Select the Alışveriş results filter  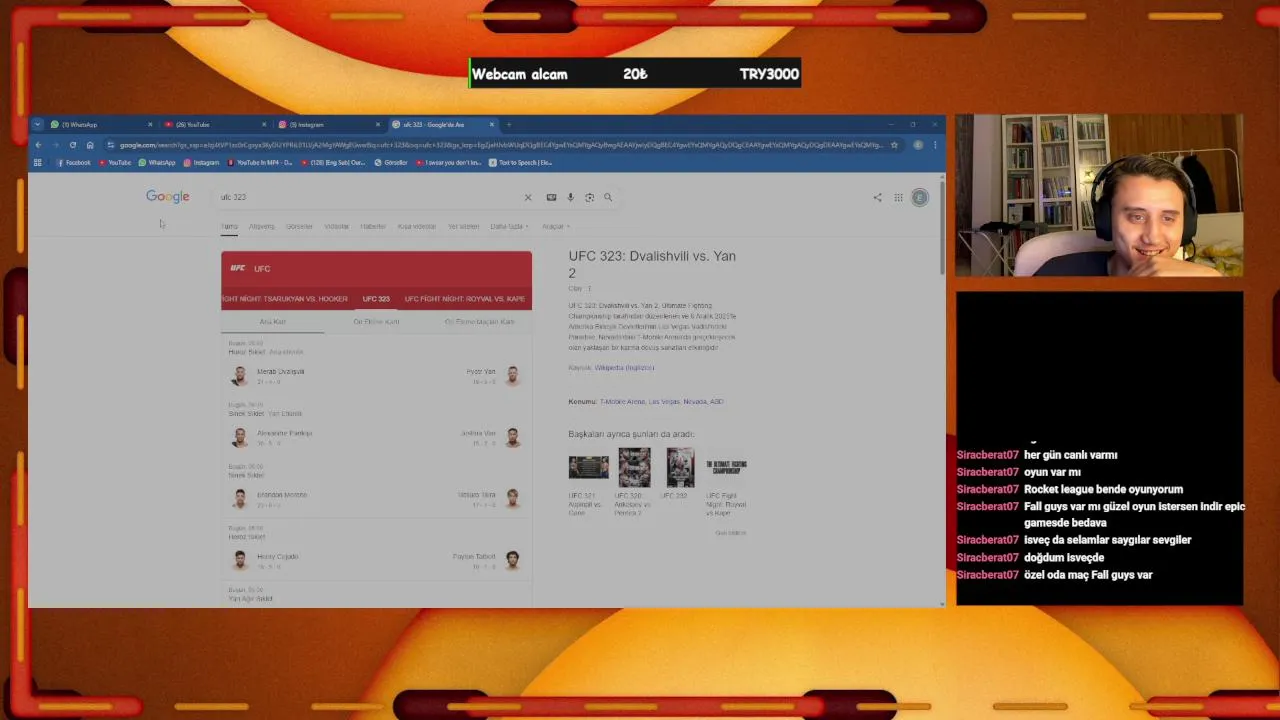(262, 226)
